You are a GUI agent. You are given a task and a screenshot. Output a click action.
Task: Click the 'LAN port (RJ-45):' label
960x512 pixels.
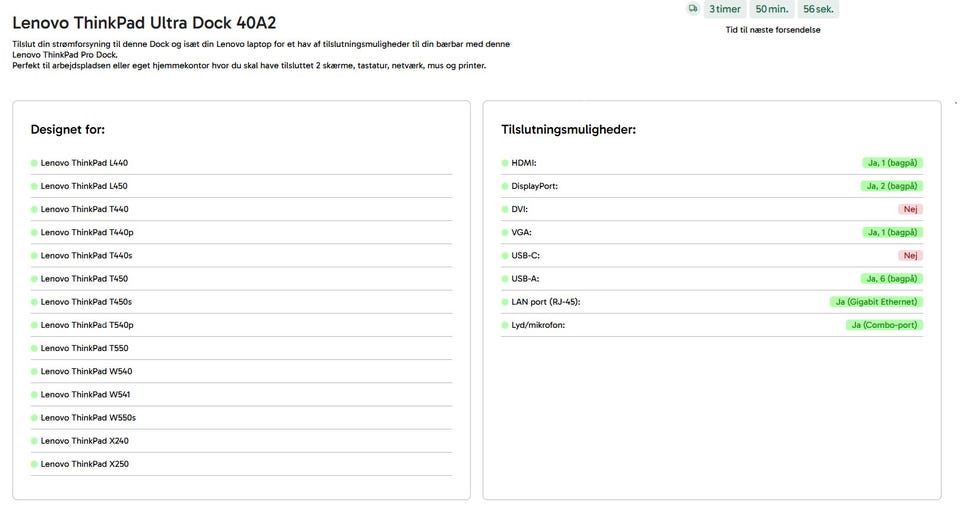tap(546, 302)
